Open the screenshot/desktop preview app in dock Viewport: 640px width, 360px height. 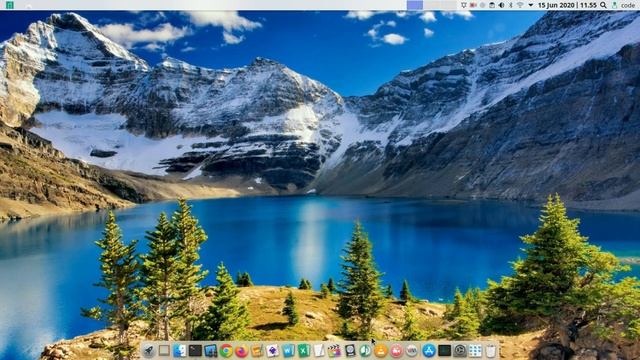211,350
